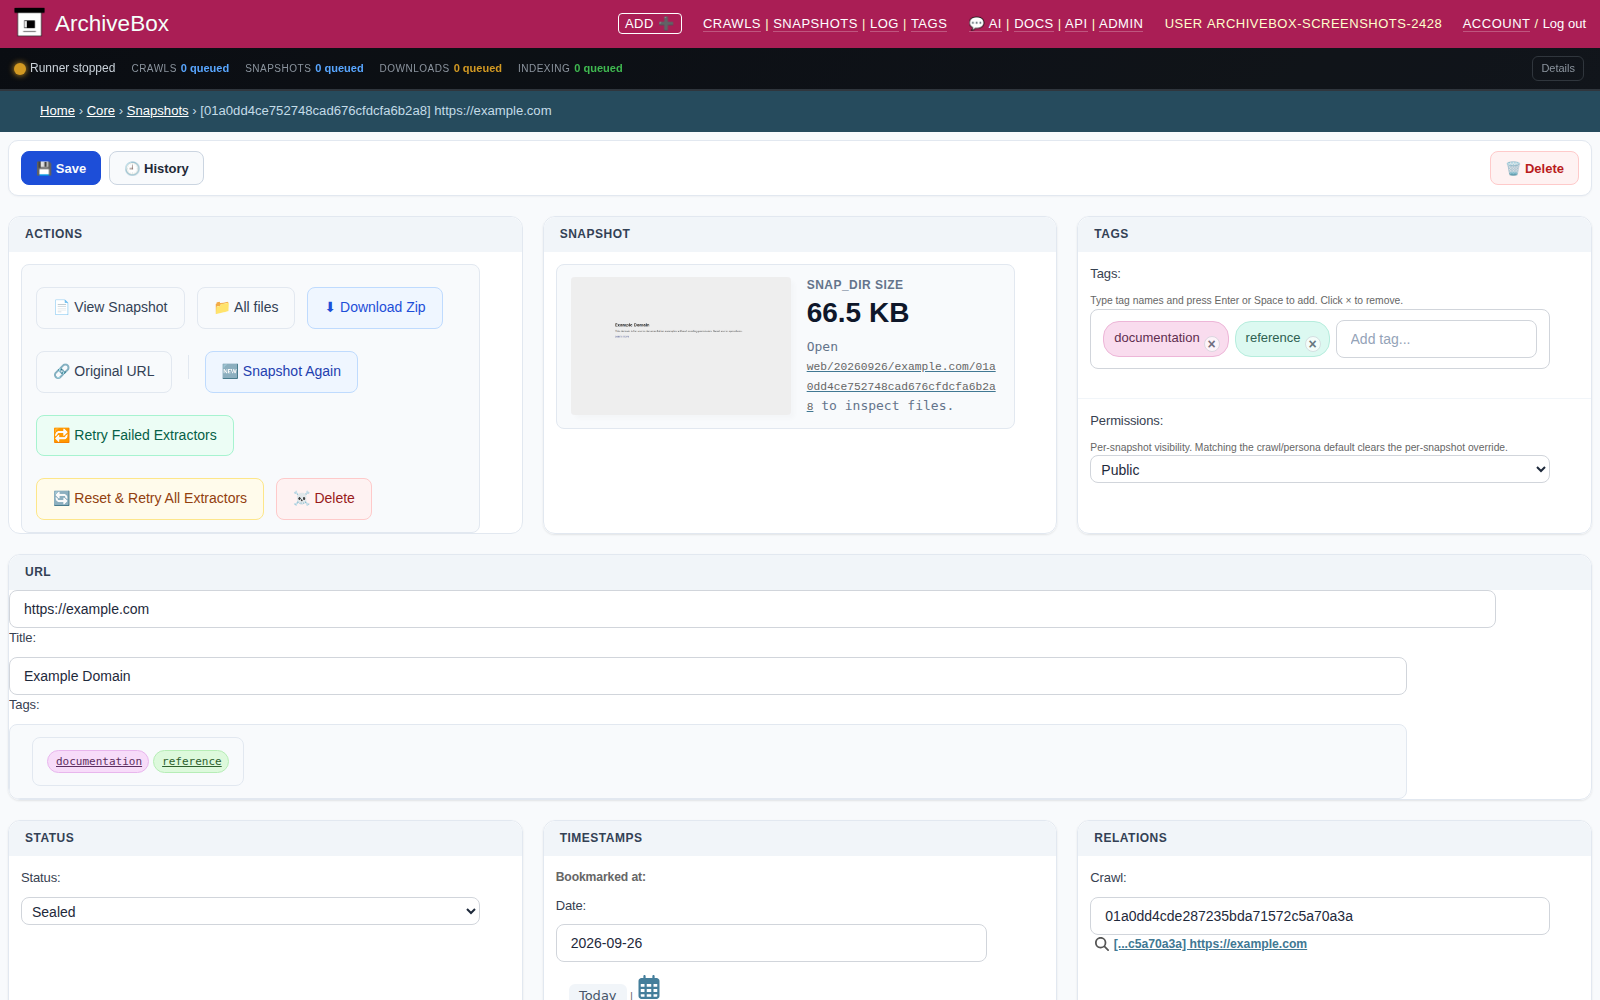Open the DOCS menu item

point(1033,24)
